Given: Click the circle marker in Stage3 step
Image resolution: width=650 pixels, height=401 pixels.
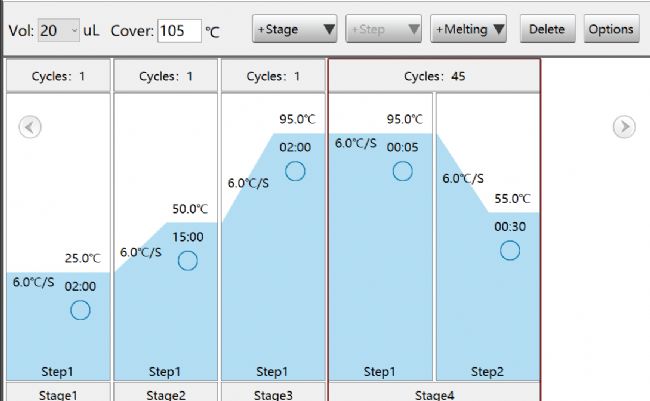Looking at the screenshot, I should 295,171.
